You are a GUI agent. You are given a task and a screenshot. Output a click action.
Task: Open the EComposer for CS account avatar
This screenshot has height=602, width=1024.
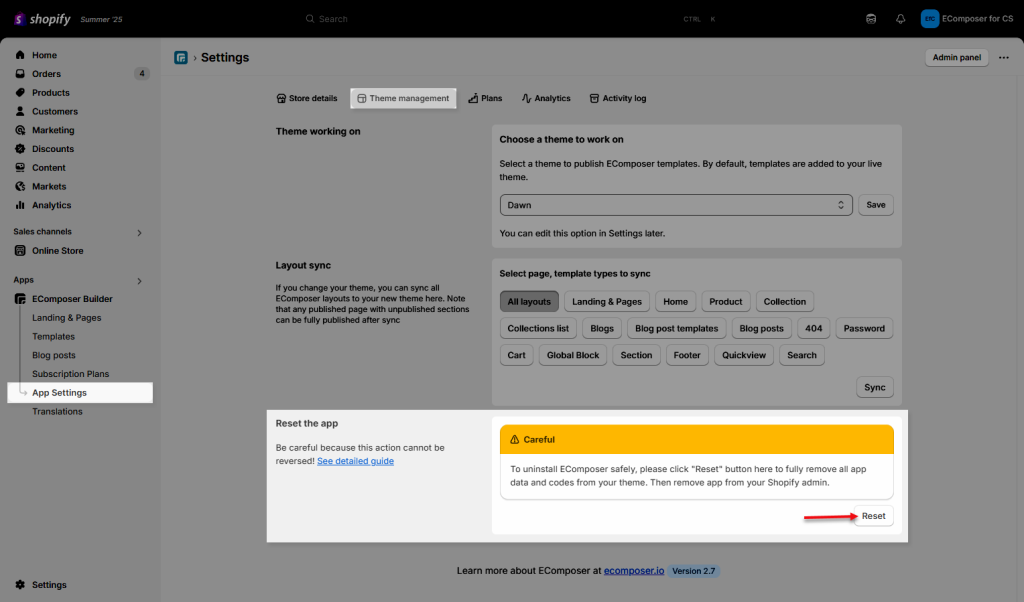click(x=929, y=19)
